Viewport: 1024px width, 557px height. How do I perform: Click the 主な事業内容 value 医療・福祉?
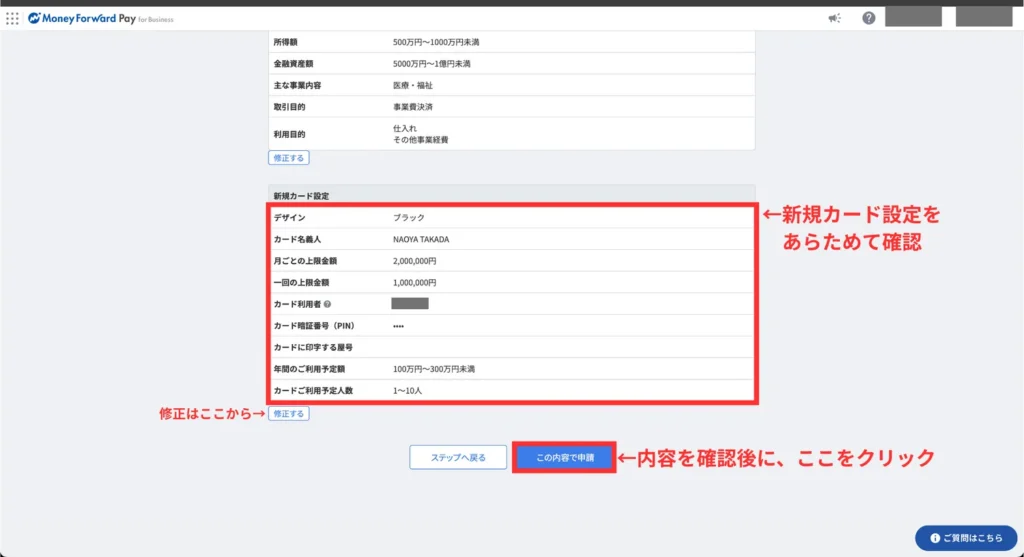(413, 86)
